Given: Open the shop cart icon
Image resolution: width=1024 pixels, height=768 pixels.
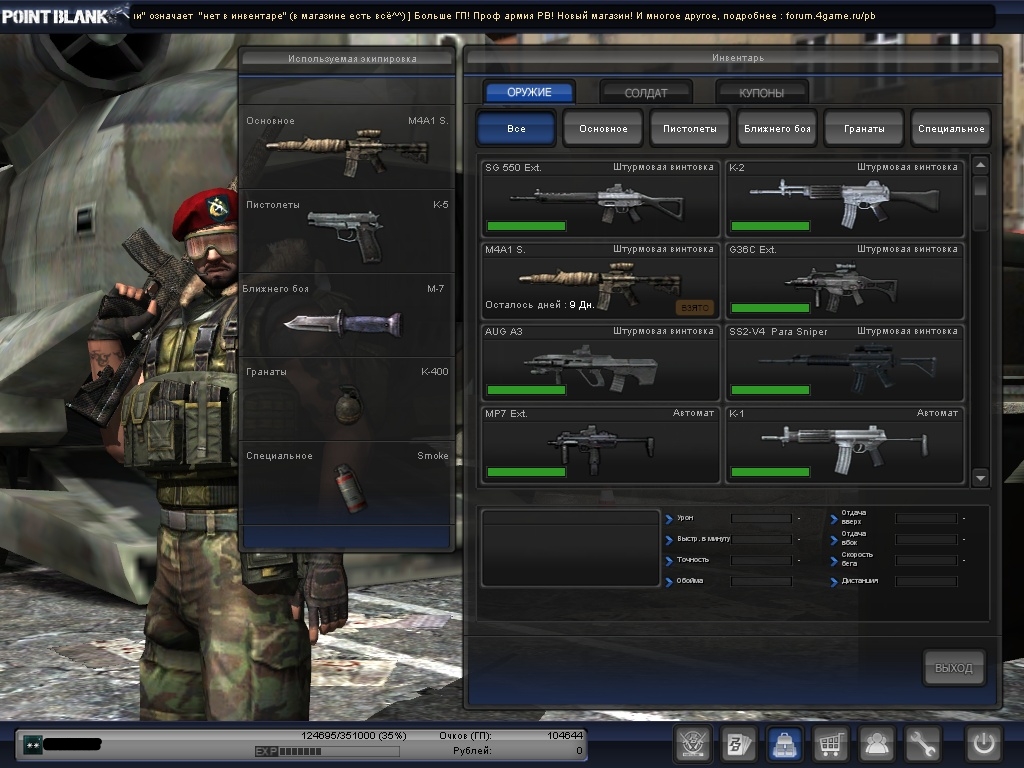Looking at the screenshot, I should point(831,744).
